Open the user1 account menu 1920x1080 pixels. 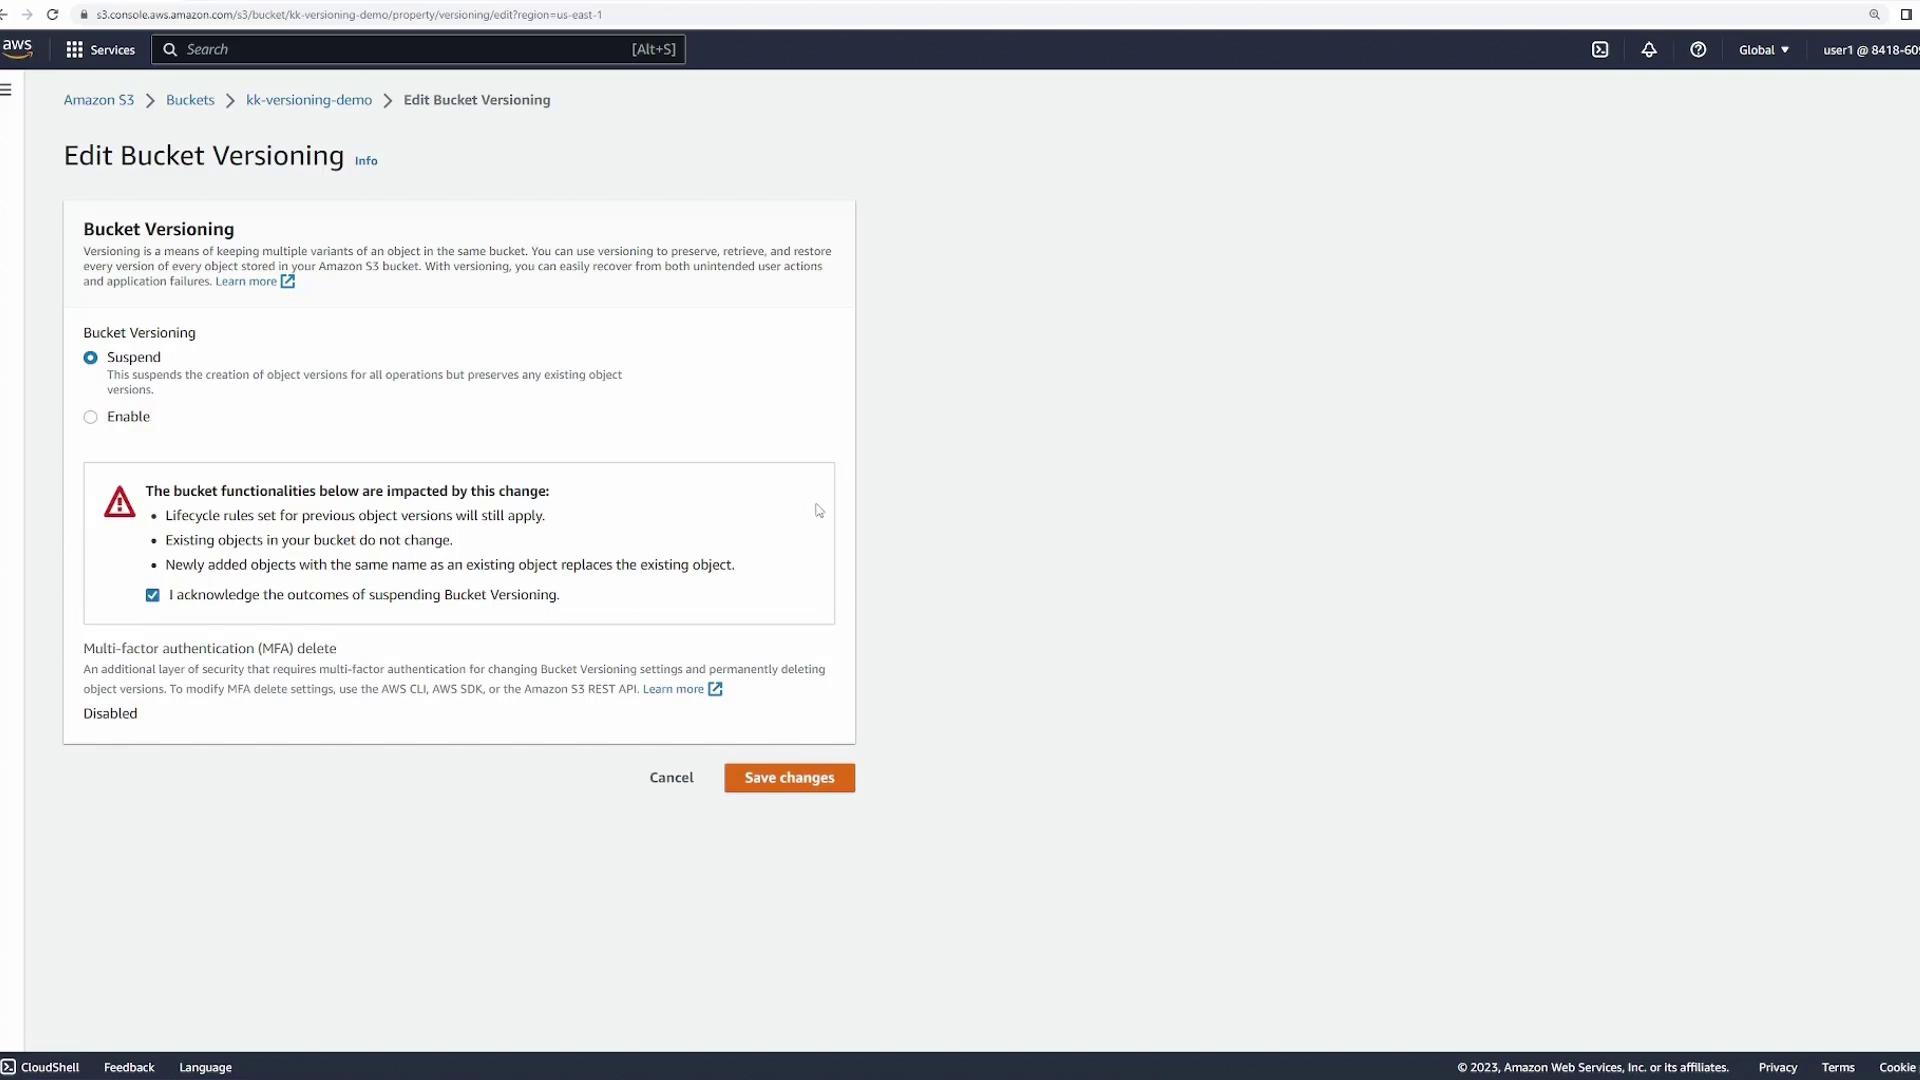(1868, 50)
